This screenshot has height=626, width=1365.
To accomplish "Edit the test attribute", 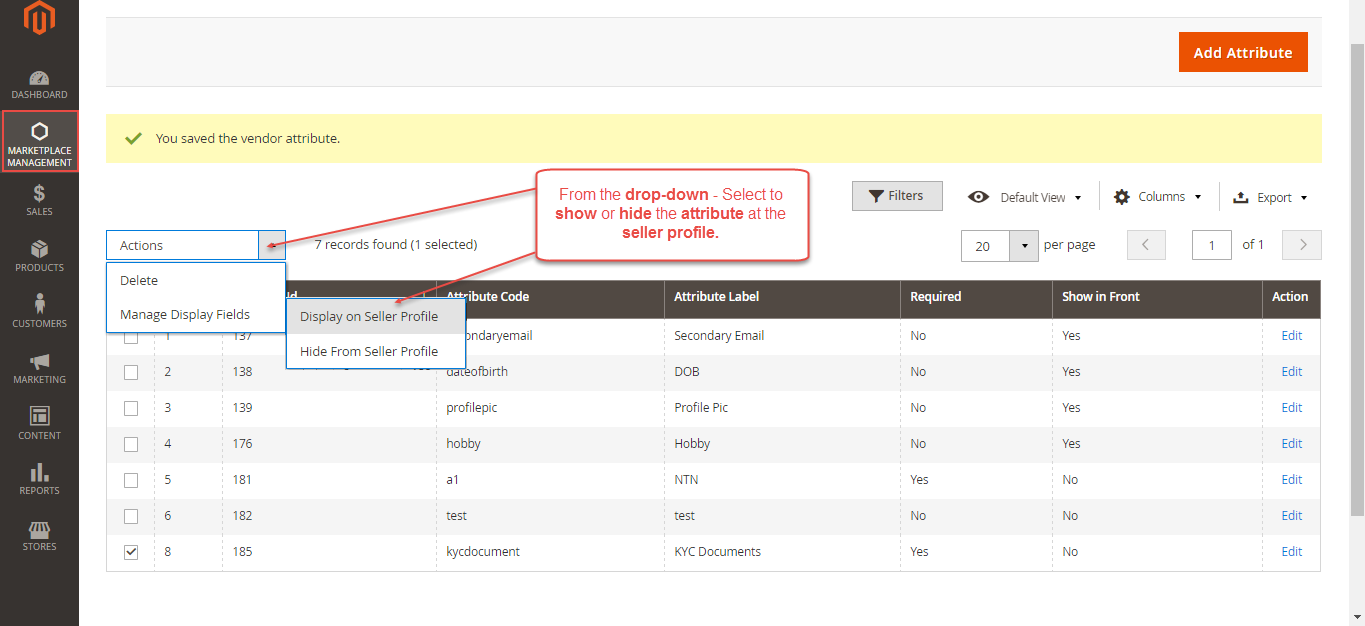I will 1292,516.
